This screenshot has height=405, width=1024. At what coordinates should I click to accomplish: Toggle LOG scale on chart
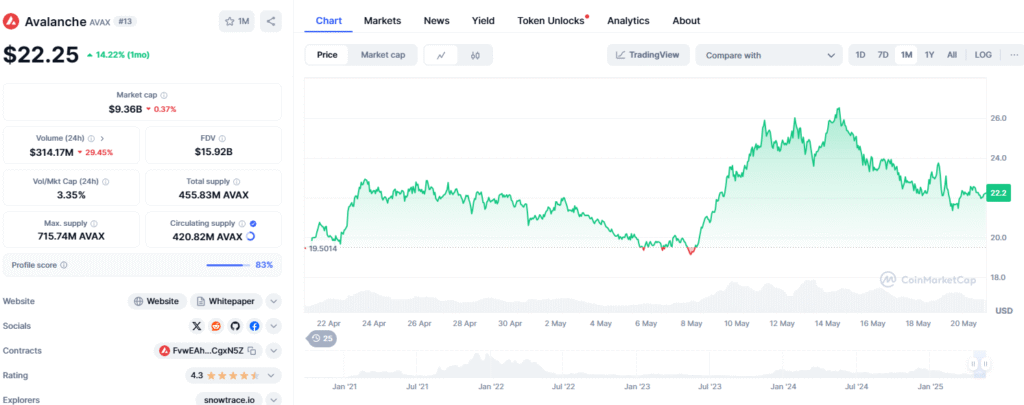pos(983,55)
